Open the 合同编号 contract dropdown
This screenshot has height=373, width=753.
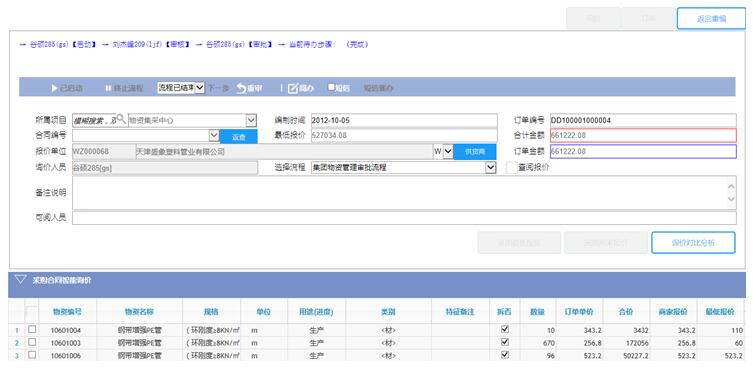click(214, 135)
